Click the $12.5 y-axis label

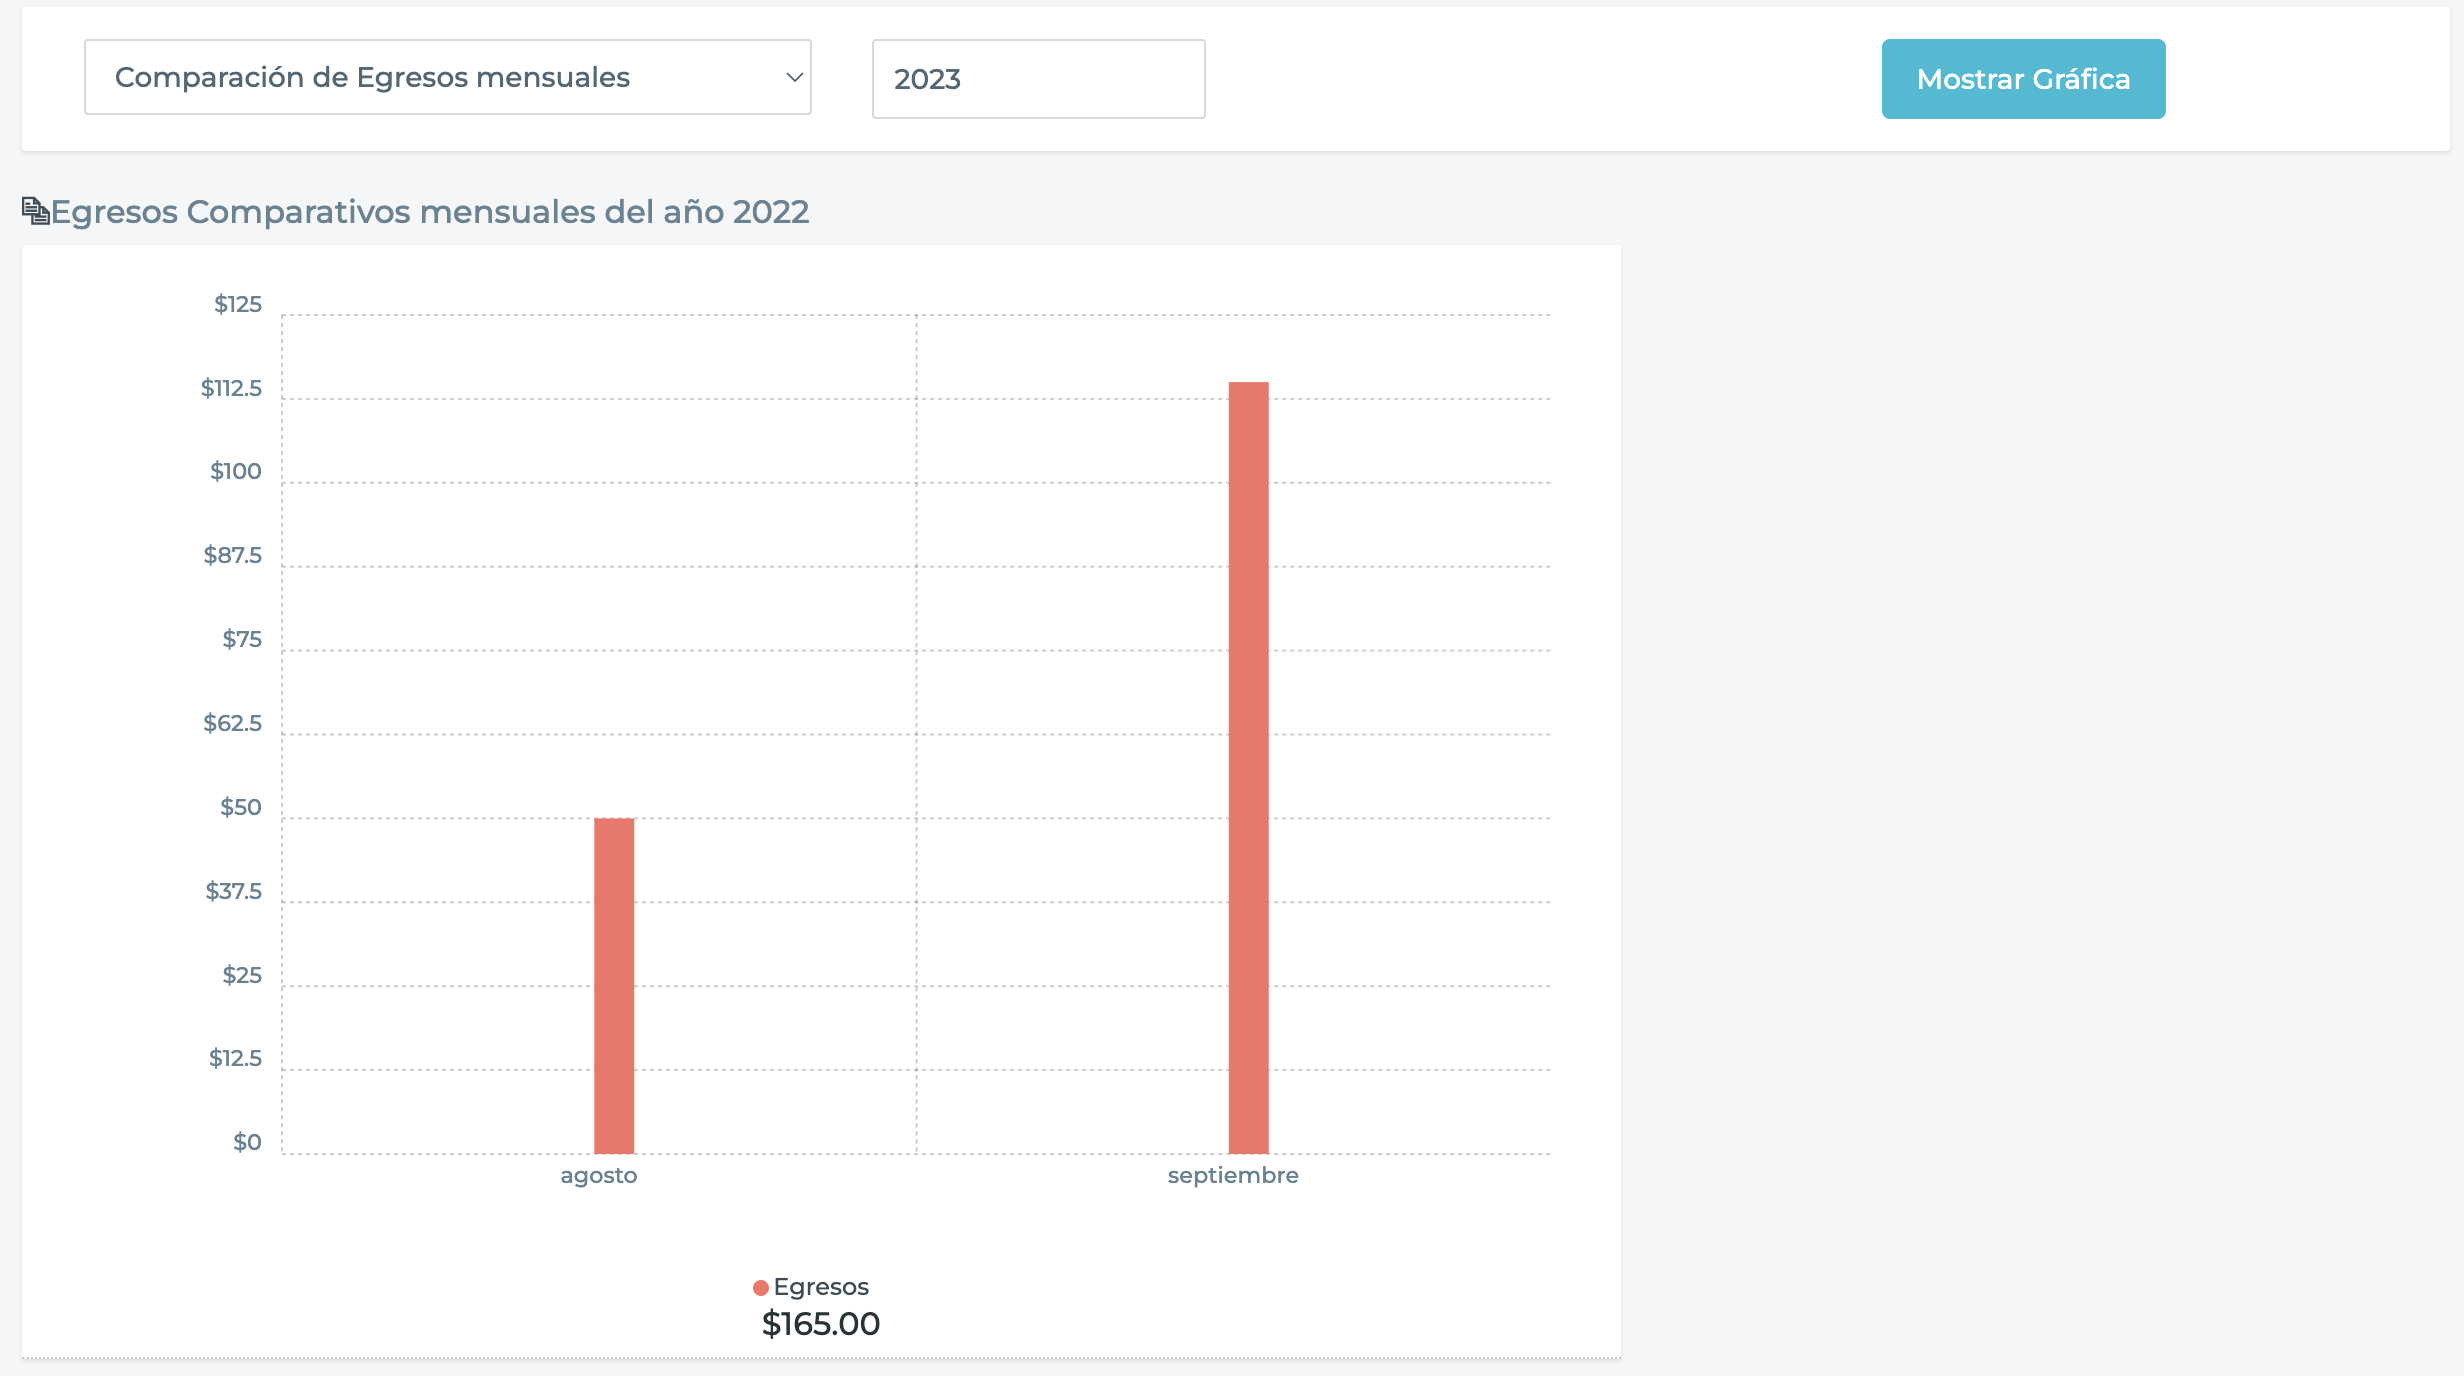pyautogui.click(x=235, y=1058)
